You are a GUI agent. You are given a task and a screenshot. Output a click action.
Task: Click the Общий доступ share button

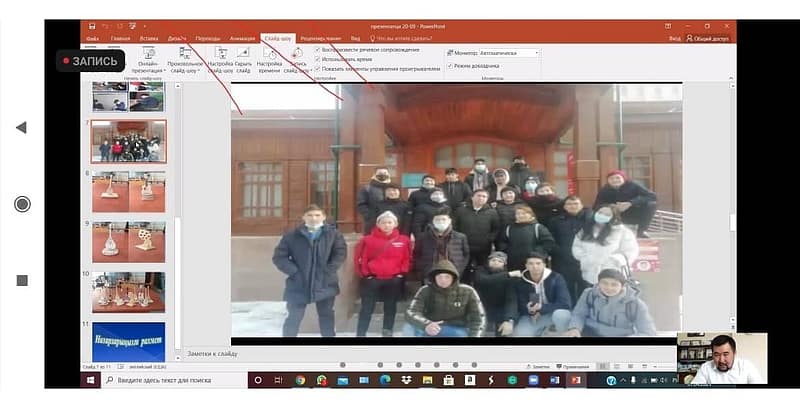[708, 39]
